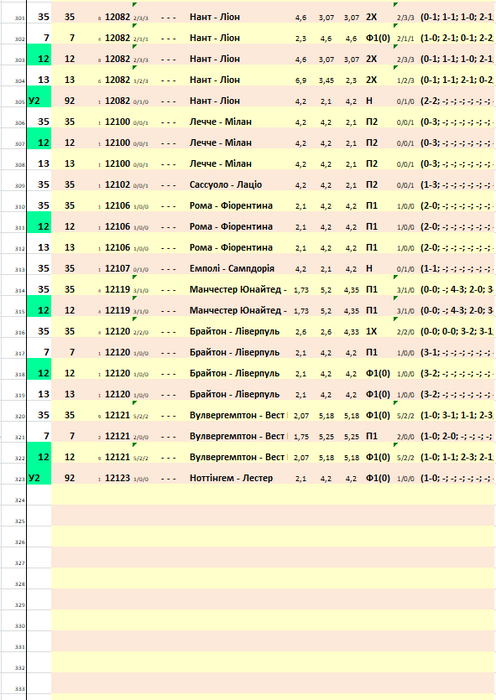Select the 3,45 odds cell
The height and width of the screenshot is (700, 496).
pyautogui.click(x=326, y=80)
